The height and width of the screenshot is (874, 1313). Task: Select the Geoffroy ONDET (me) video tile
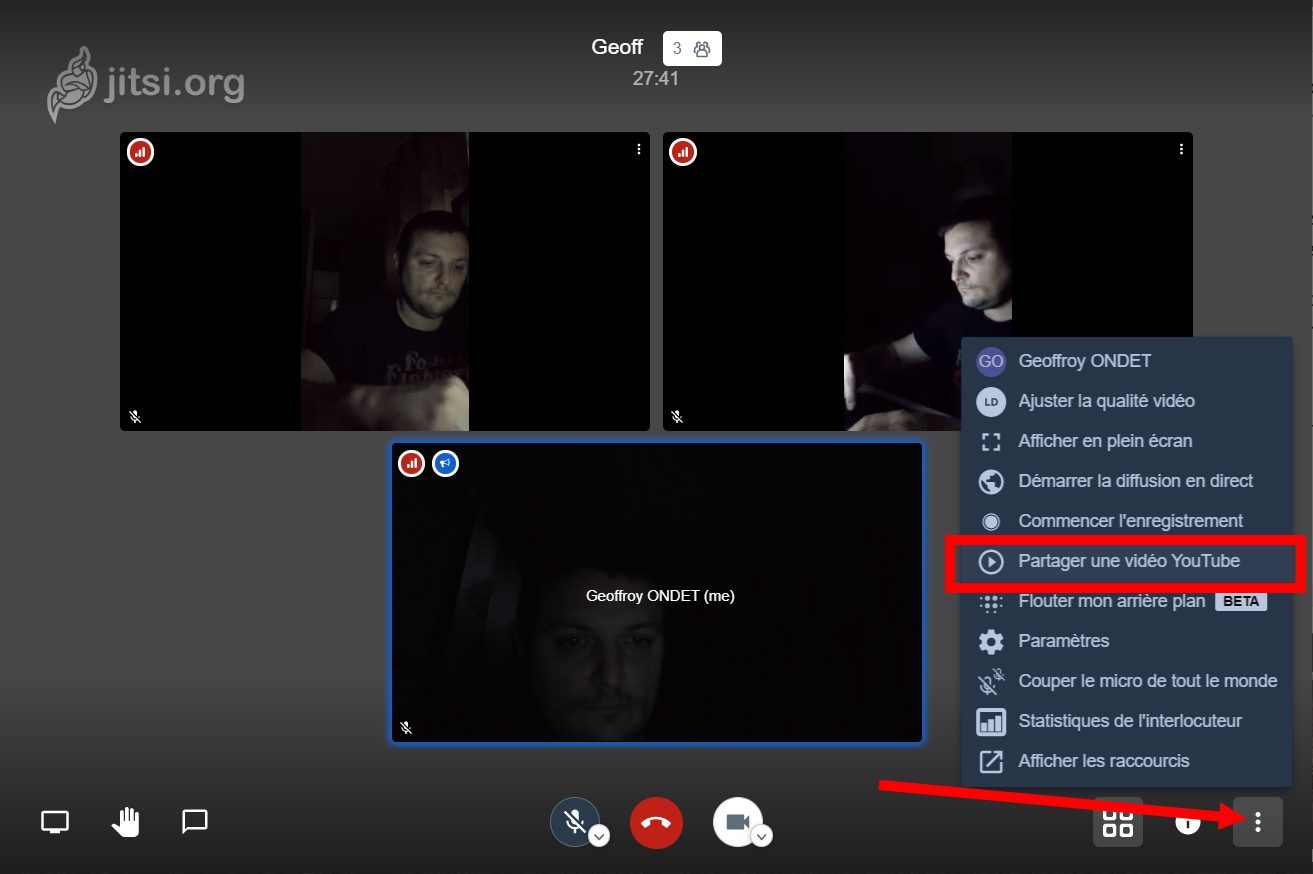pos(657,593)
